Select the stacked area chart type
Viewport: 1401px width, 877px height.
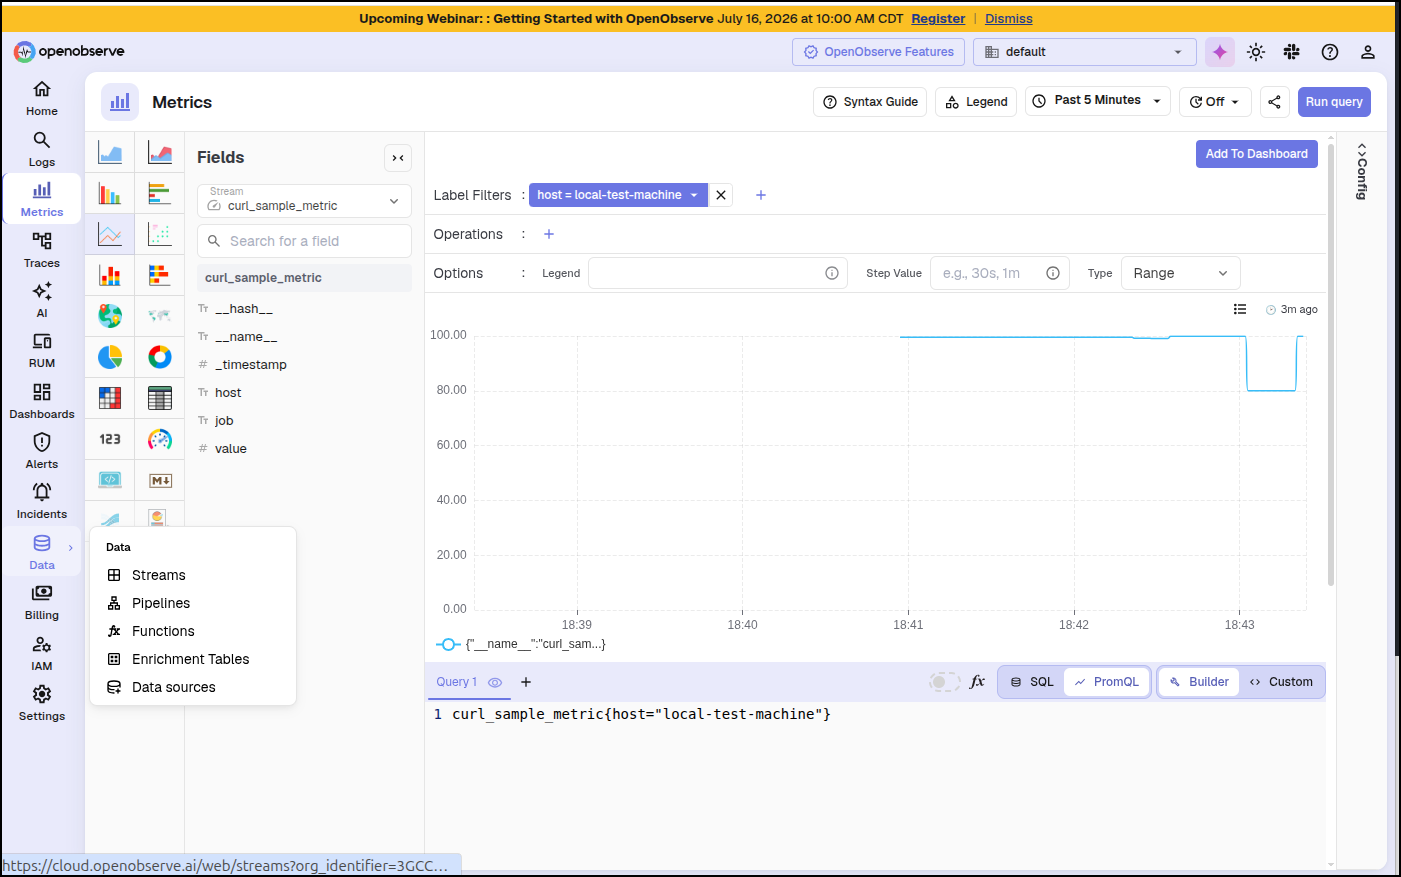[x=160, y=153]
